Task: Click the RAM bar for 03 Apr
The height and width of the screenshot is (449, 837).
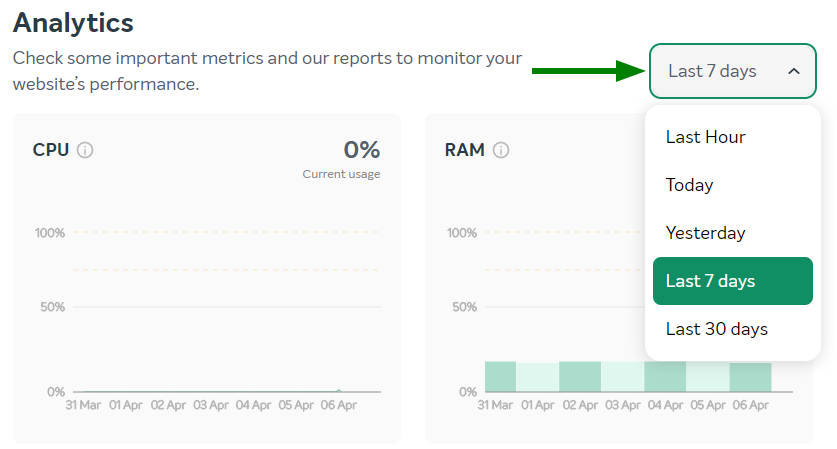Action: 622,378
